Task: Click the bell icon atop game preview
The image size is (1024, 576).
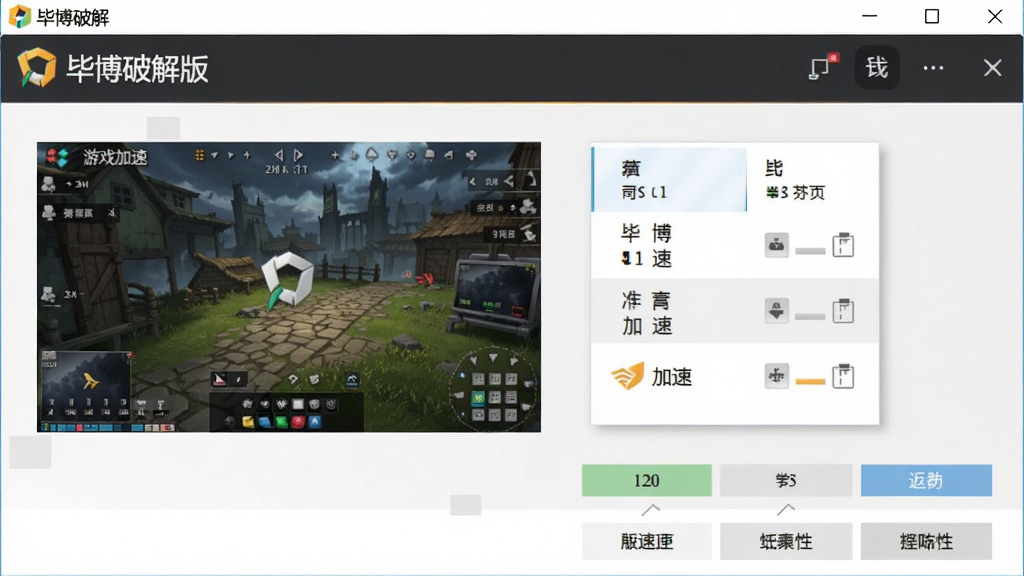Action: [x=430, y=155]
